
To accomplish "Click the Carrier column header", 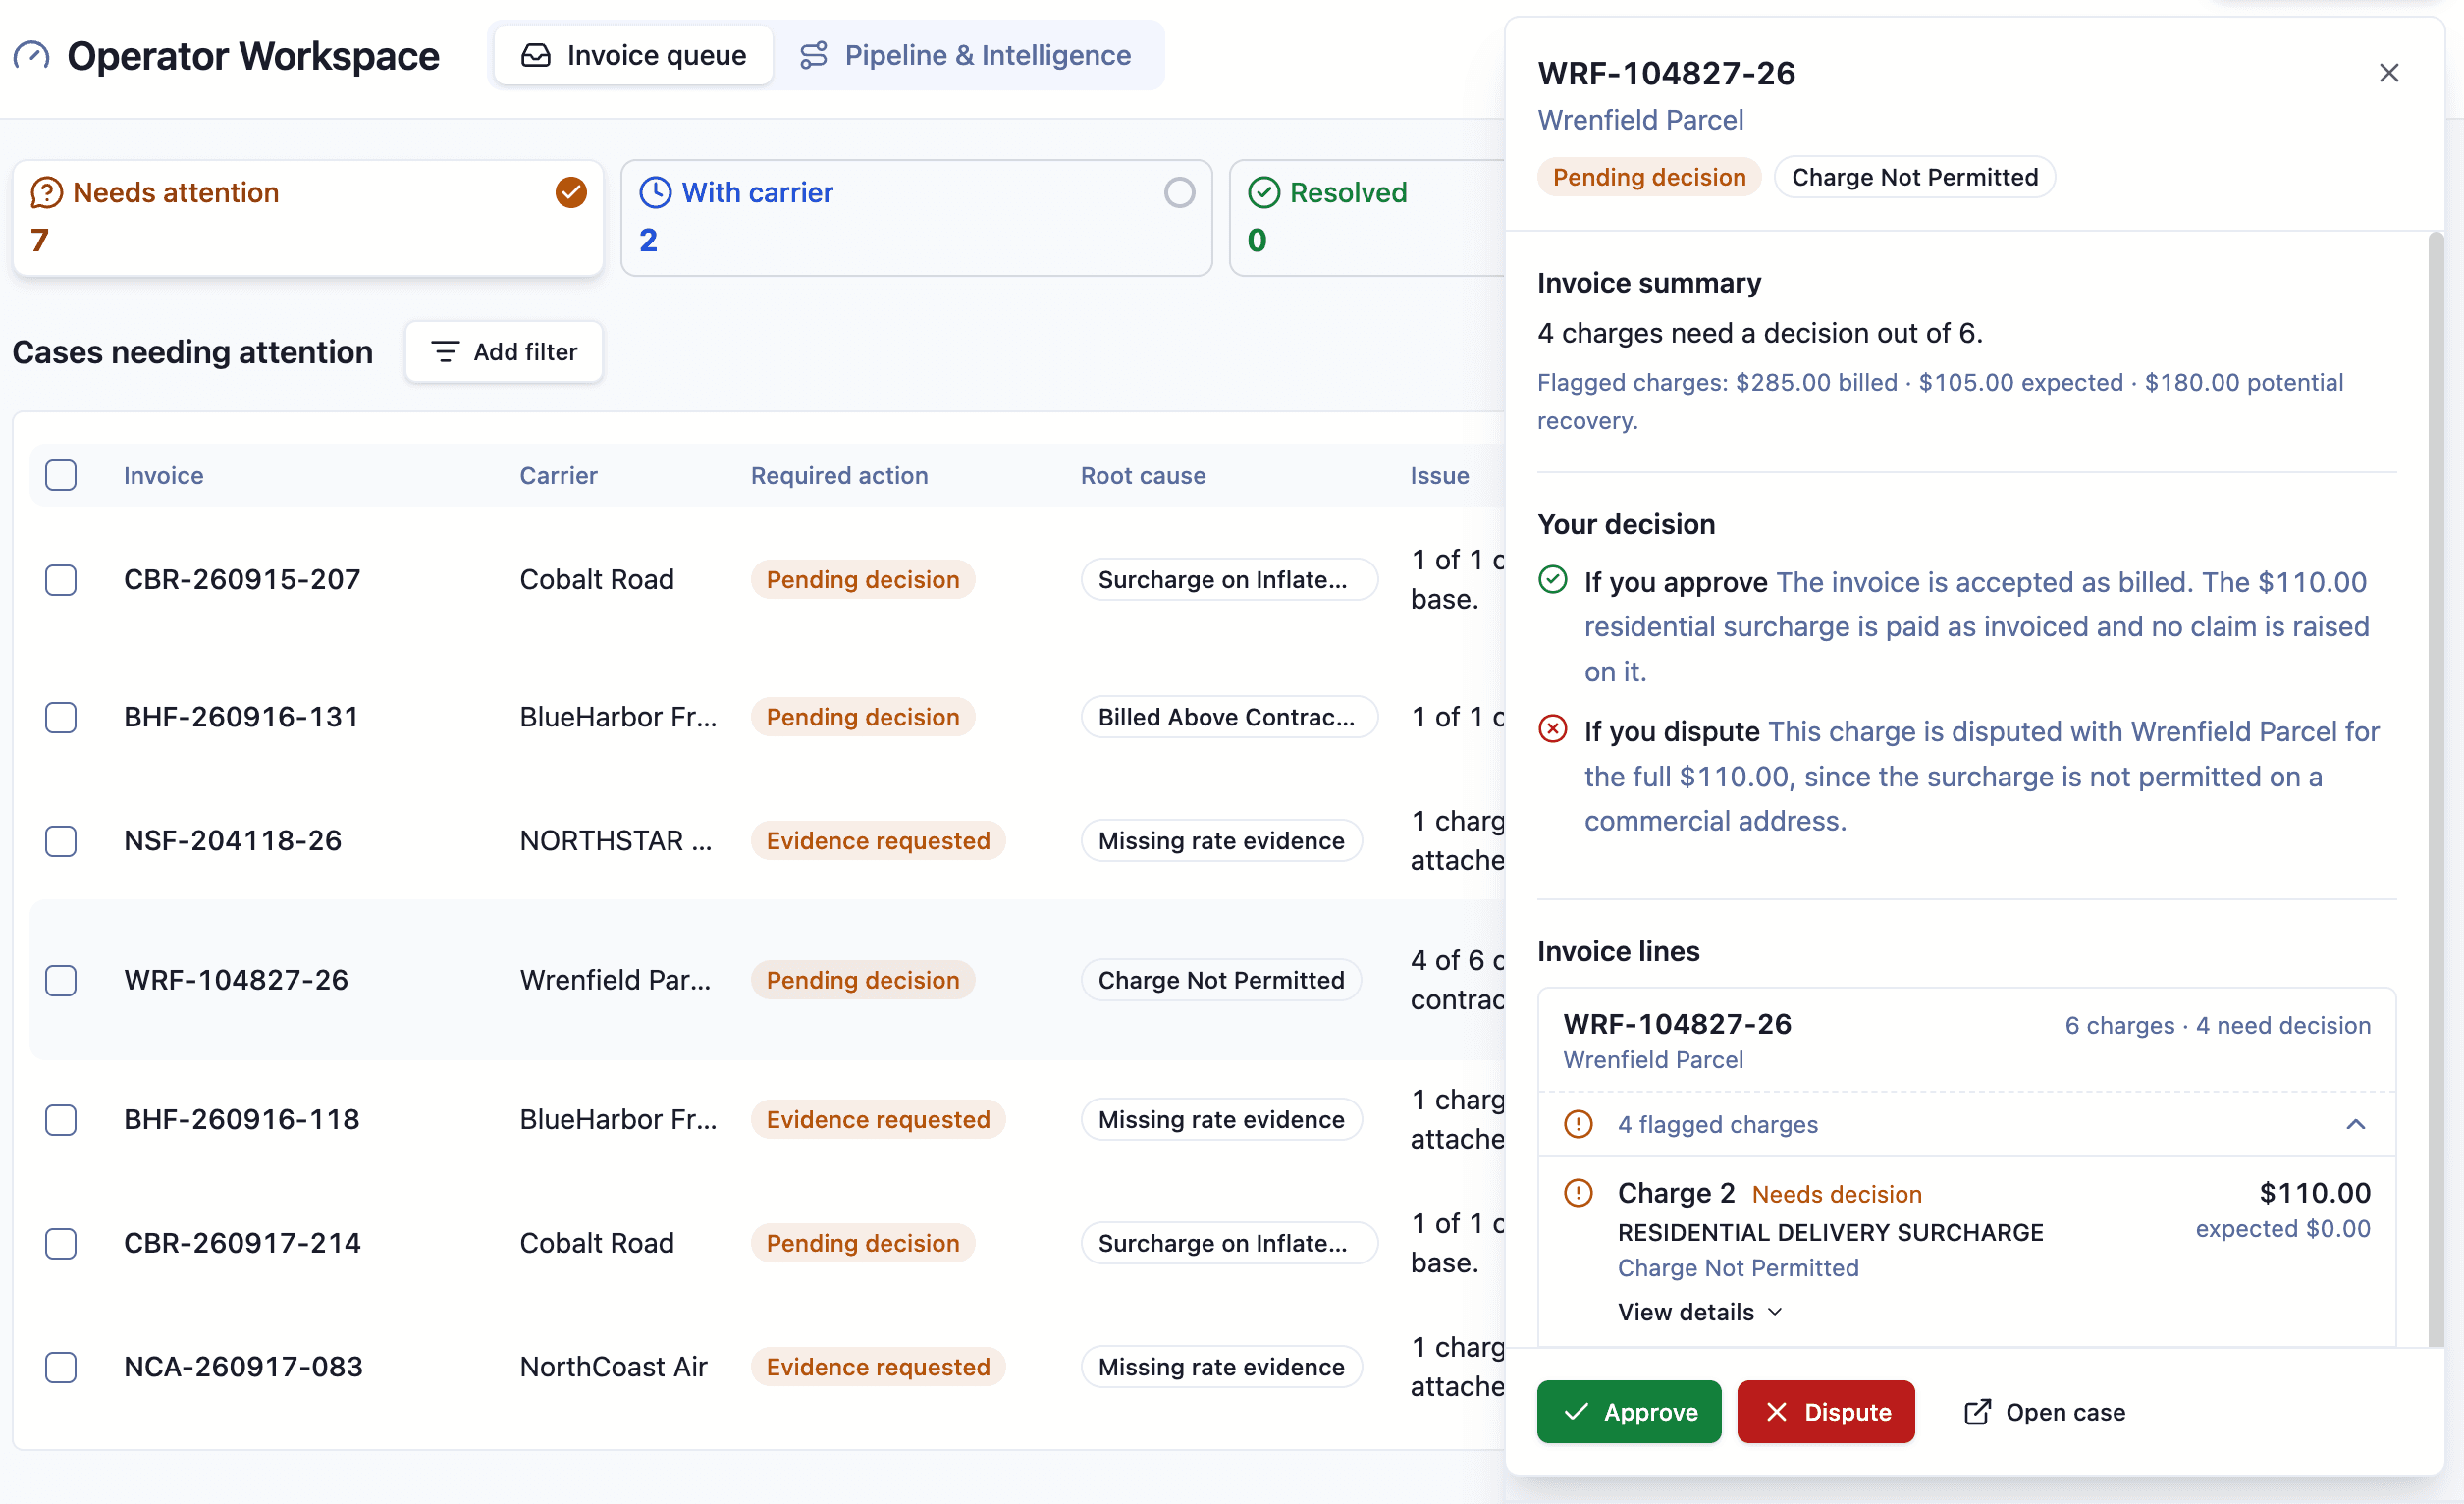I will point(558,476).
